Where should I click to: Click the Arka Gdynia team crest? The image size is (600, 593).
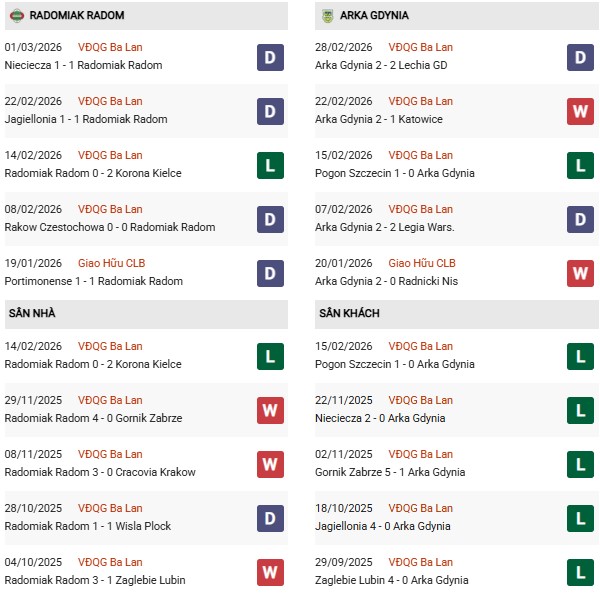326,16
